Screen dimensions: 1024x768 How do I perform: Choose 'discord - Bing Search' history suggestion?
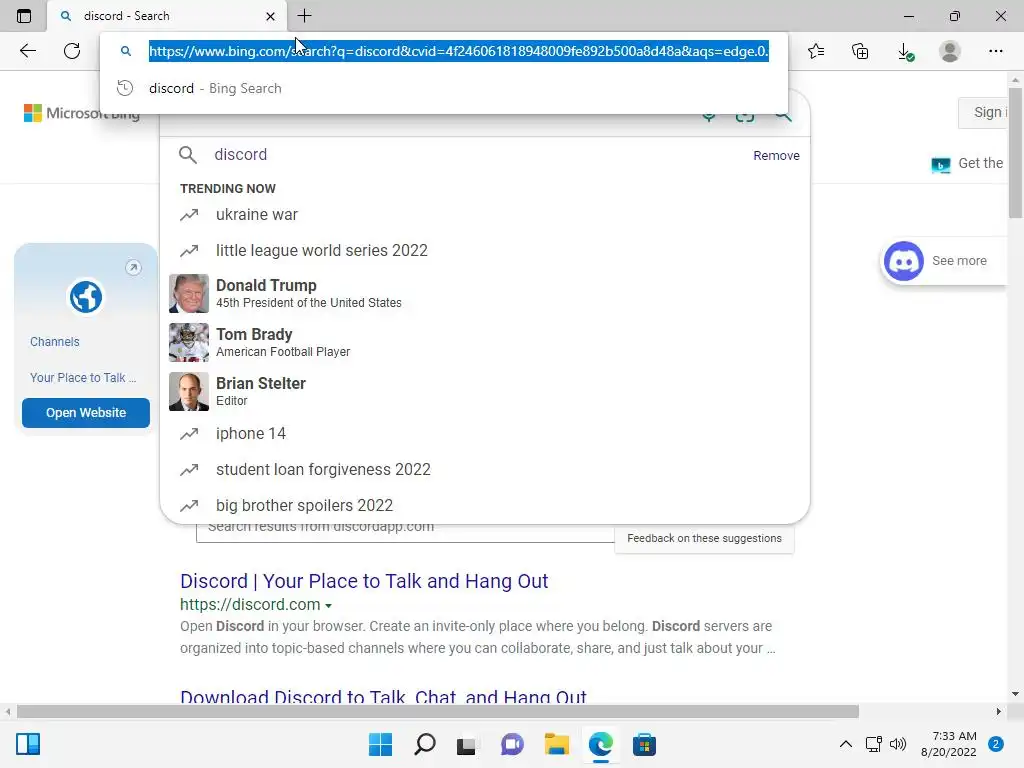pos(444,88)
